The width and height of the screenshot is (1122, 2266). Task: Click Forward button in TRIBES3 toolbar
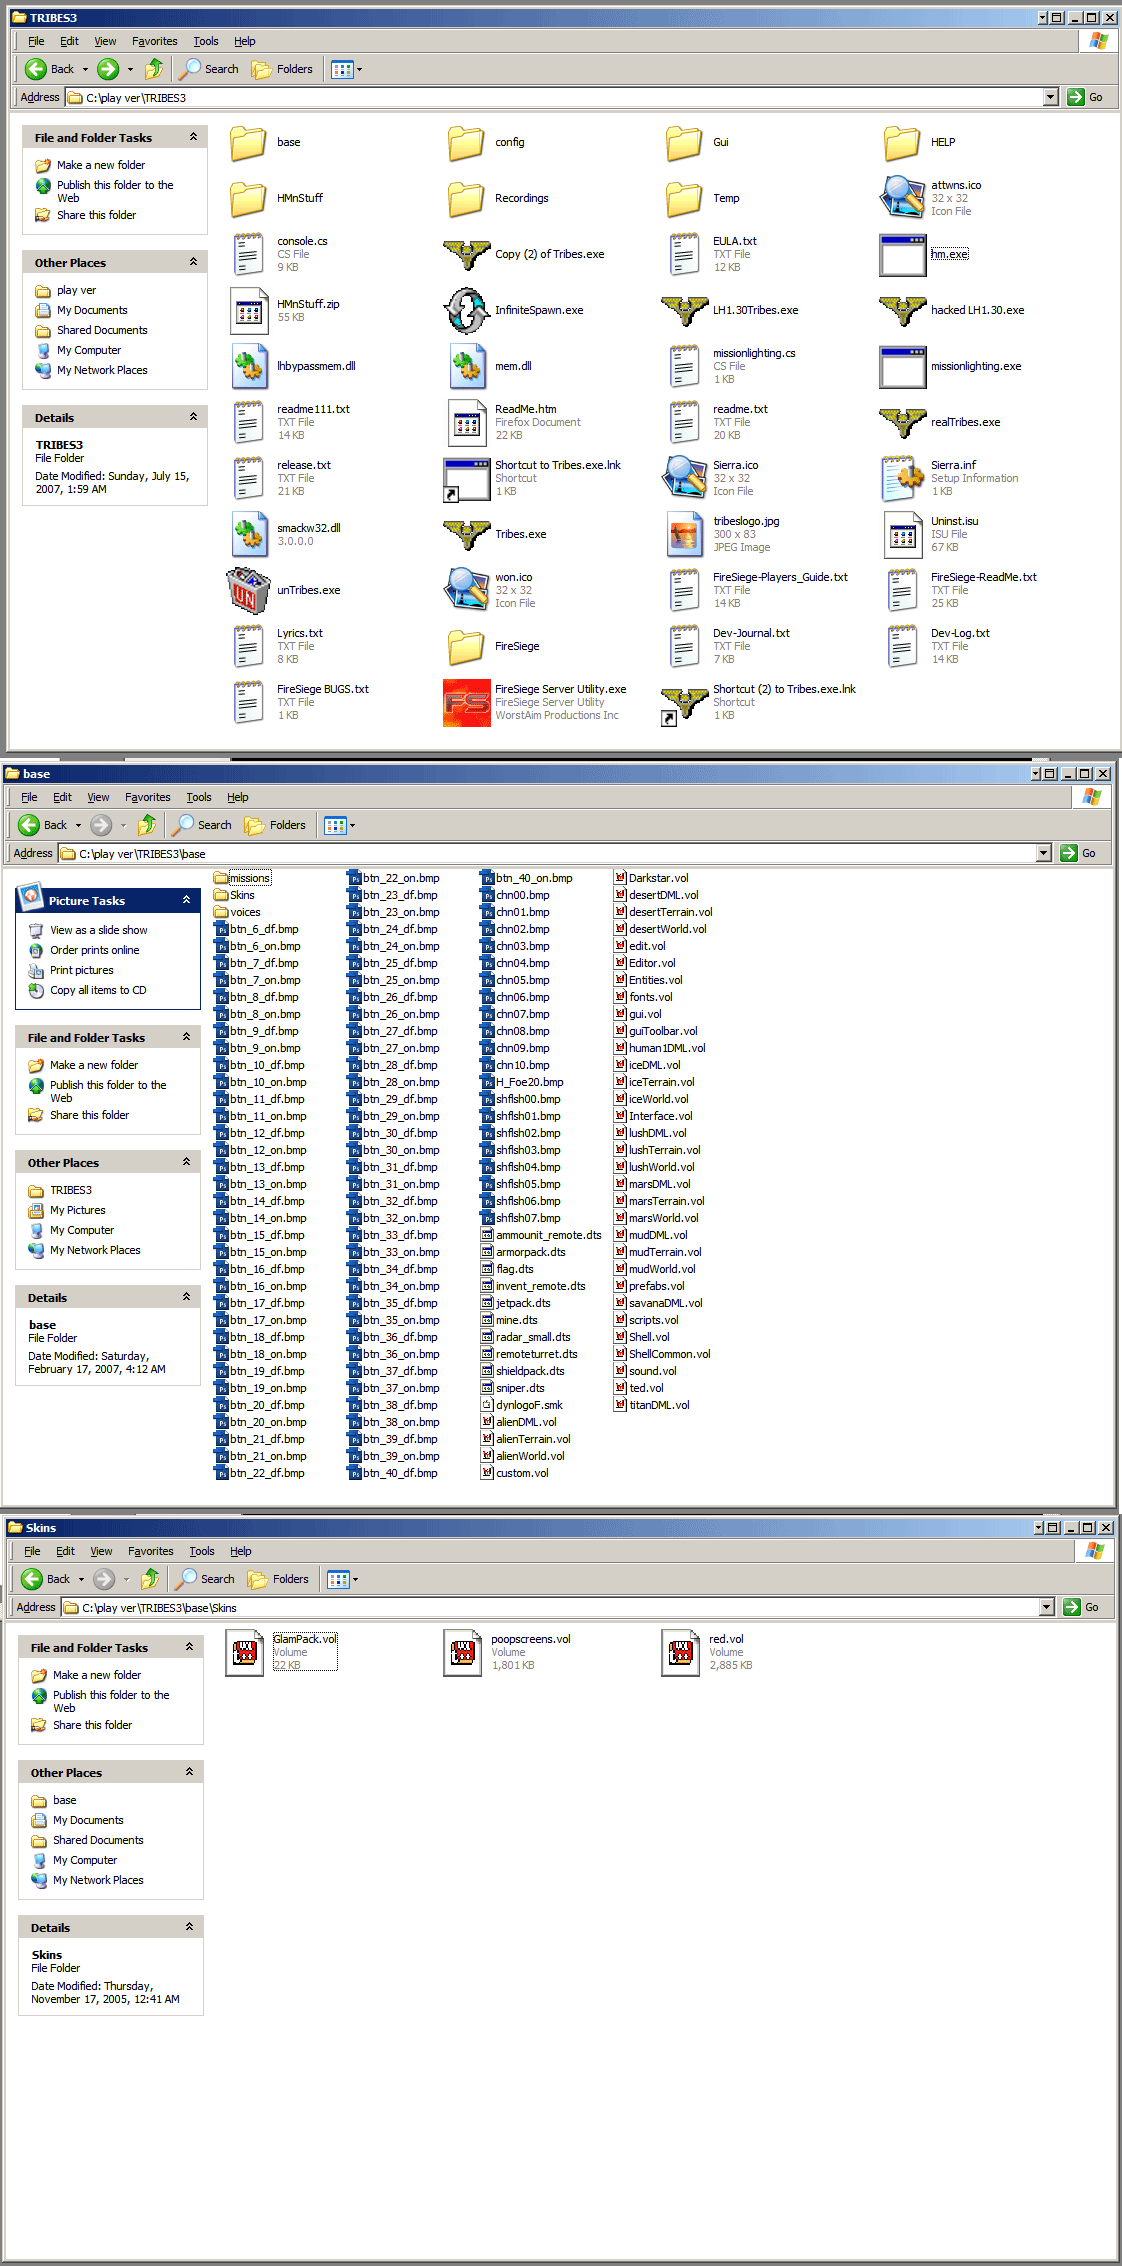(x=108, y=69)
